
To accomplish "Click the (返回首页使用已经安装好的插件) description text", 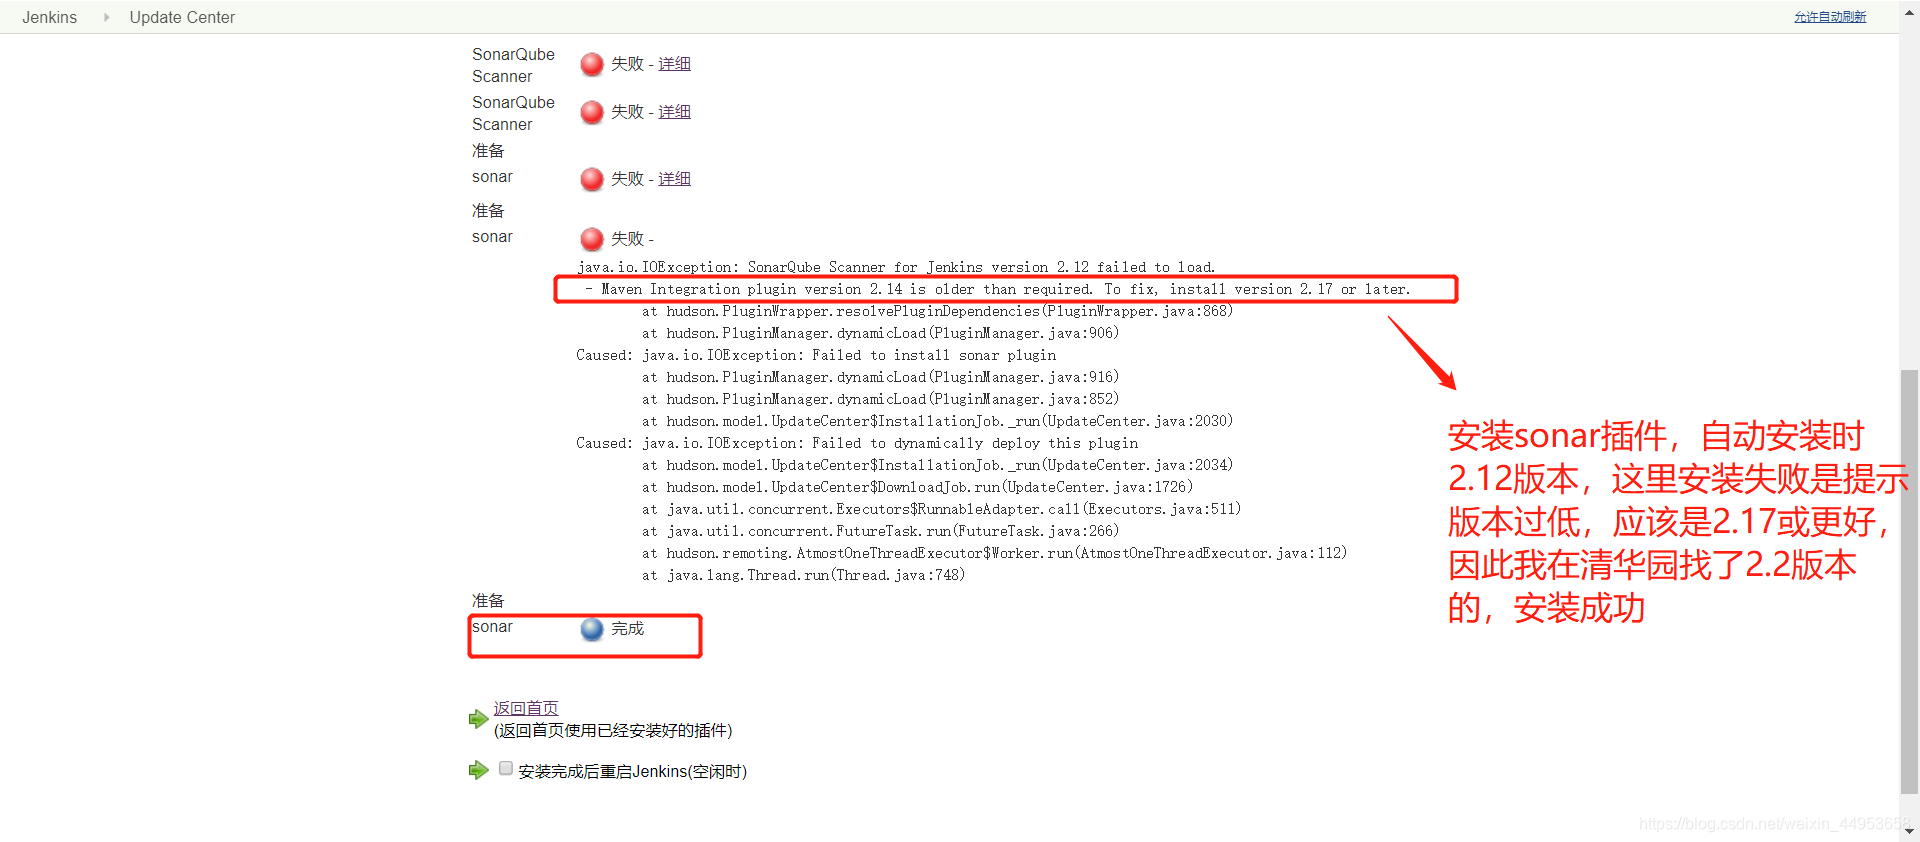I will click(613, 731).
